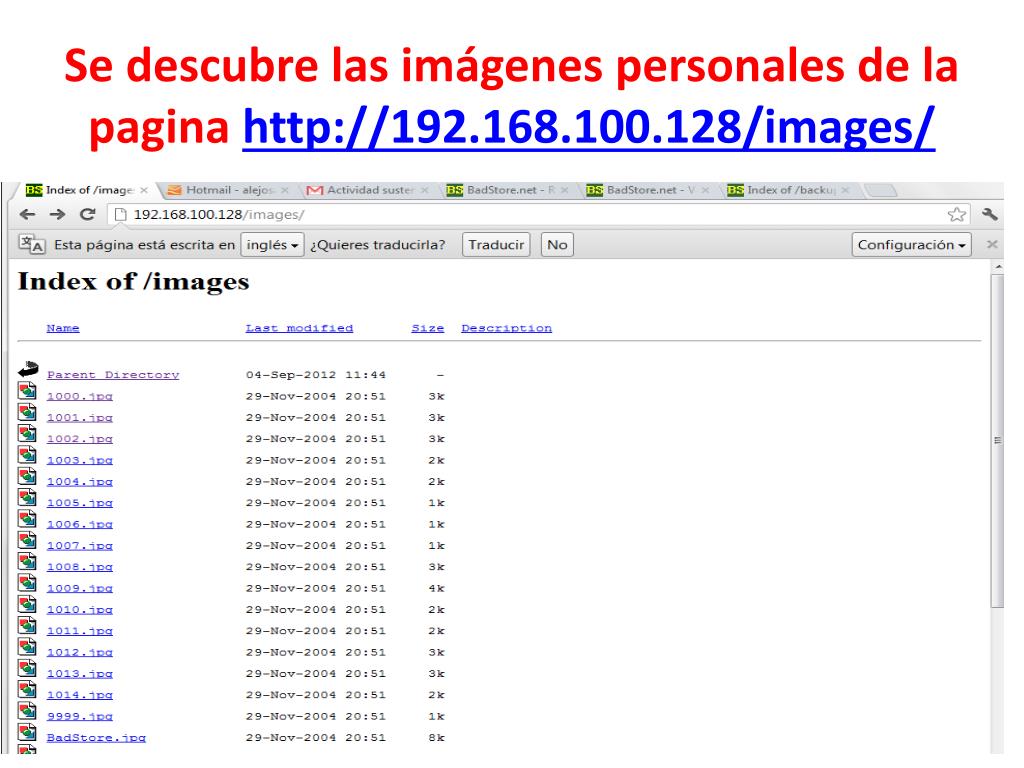
Task: Open the 1012.jpg file link
Action: [80, 652]
